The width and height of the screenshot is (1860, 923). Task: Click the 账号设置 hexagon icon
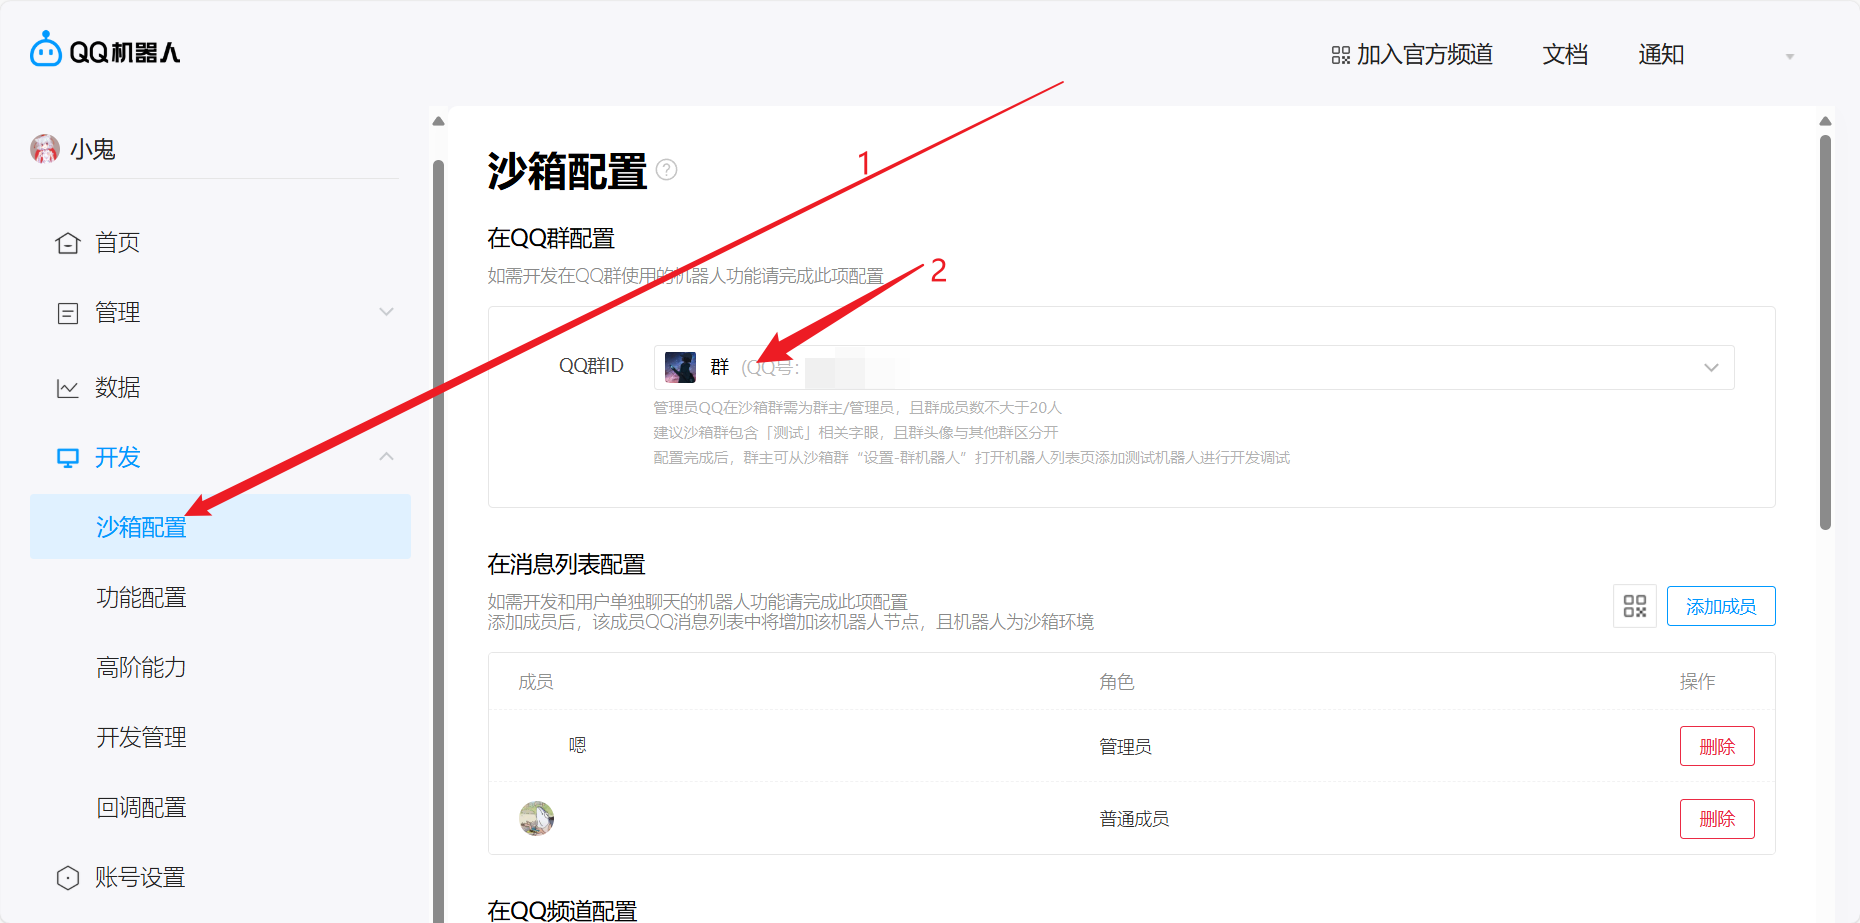67,878
